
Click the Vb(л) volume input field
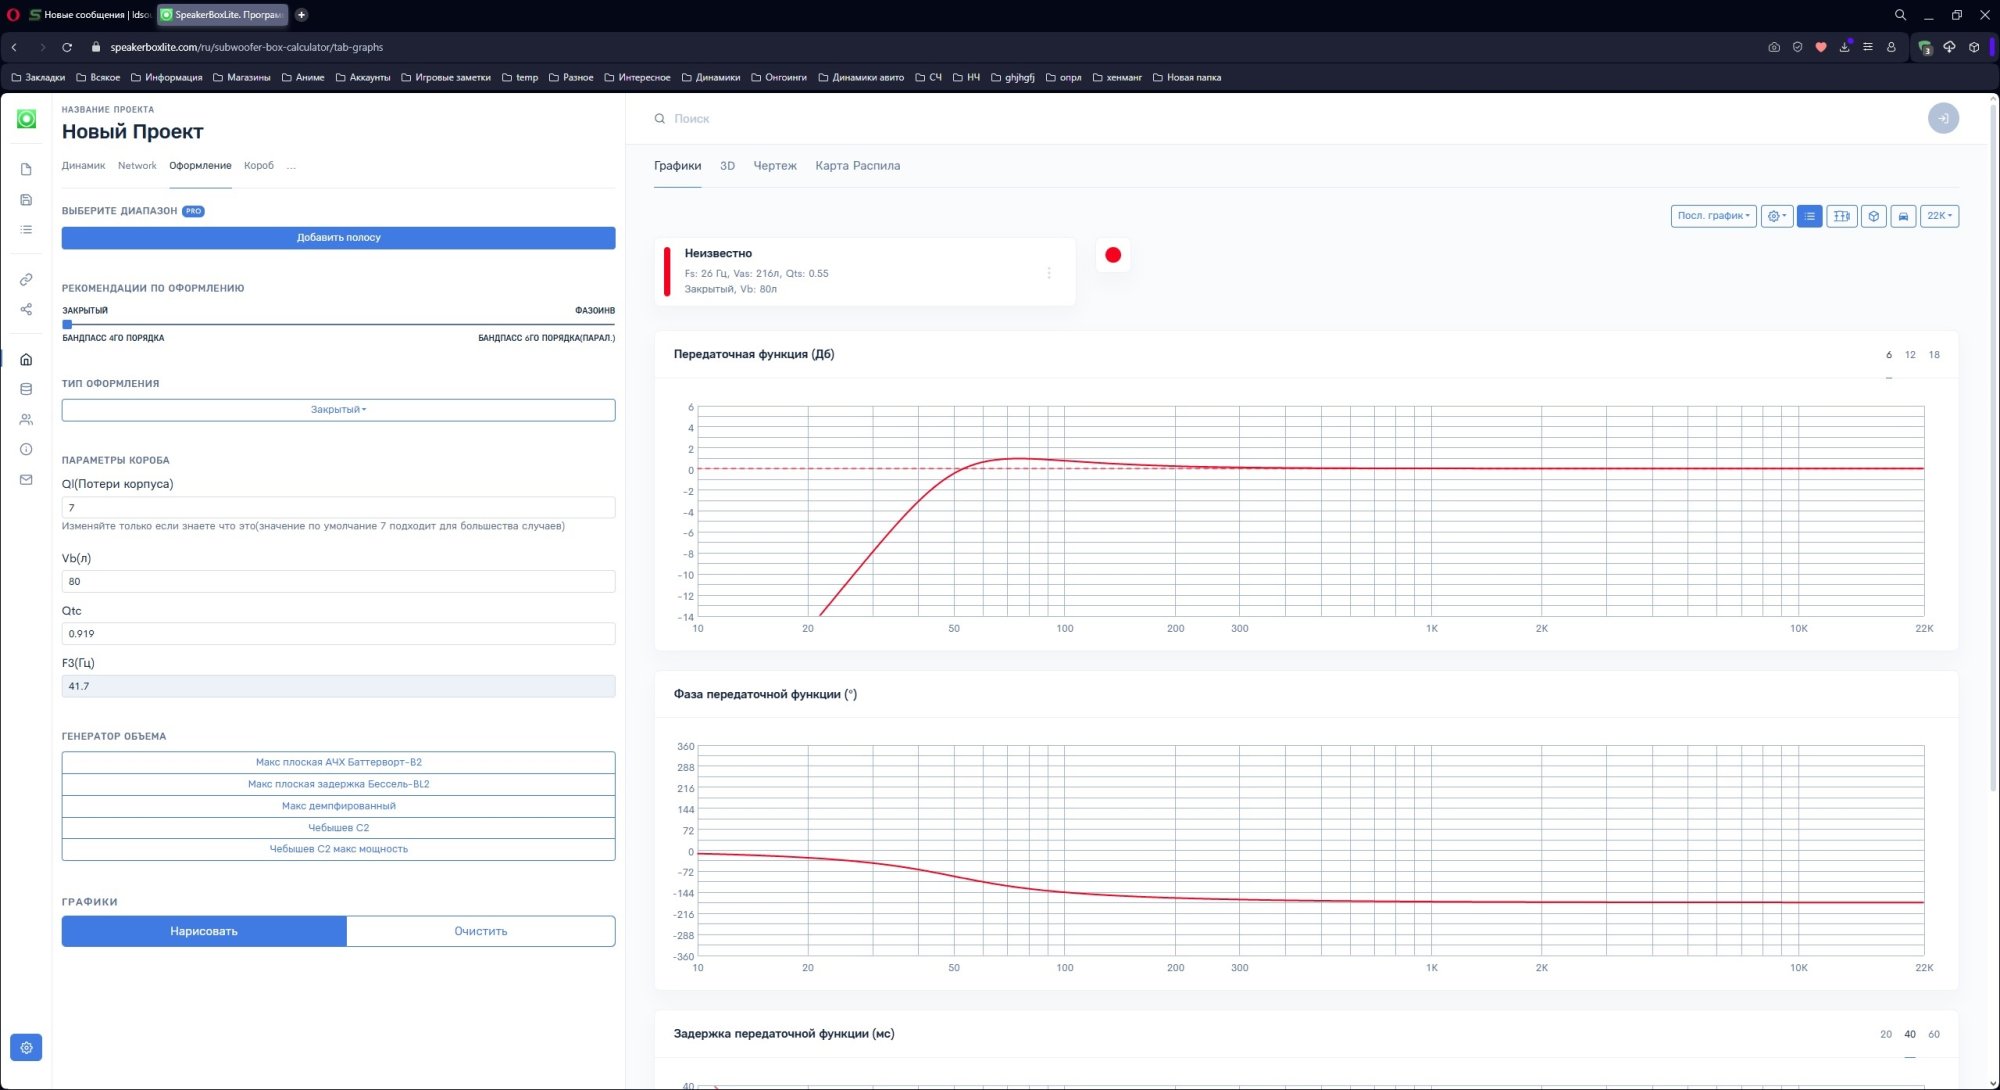point(338,581)
